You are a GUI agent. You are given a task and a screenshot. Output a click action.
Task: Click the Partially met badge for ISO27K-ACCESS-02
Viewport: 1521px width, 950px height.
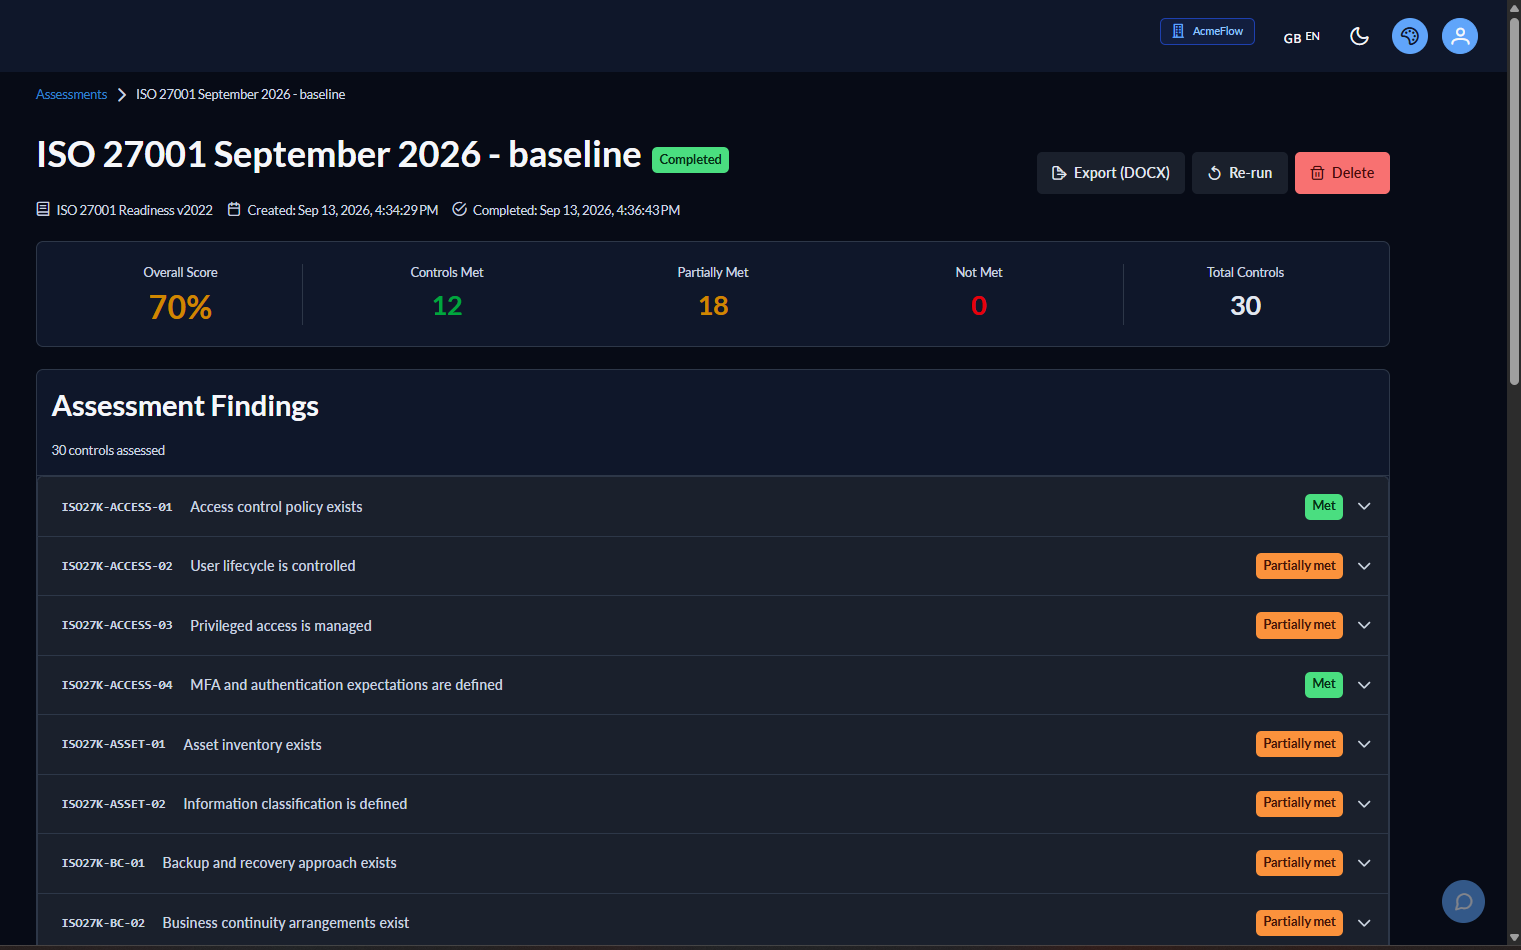pos(1299,566)
